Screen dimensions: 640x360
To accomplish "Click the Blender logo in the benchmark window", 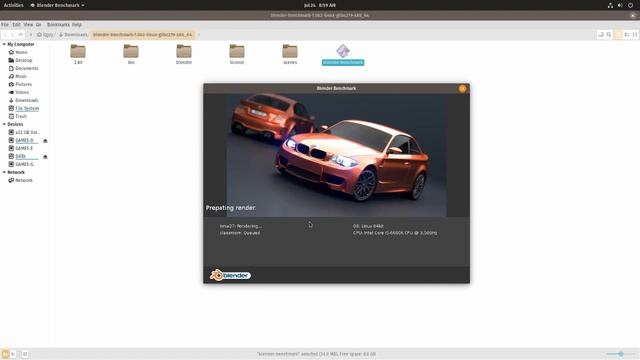I will pyautogui.click(x=230, y=276).
